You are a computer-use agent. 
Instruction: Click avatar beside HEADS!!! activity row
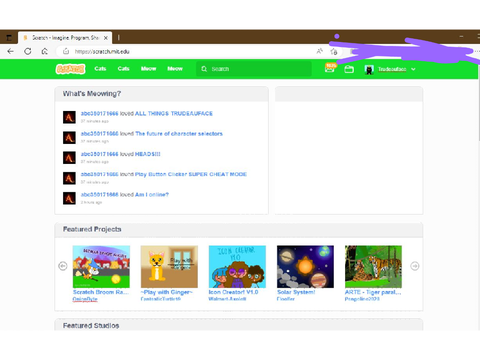pos(69,158)
